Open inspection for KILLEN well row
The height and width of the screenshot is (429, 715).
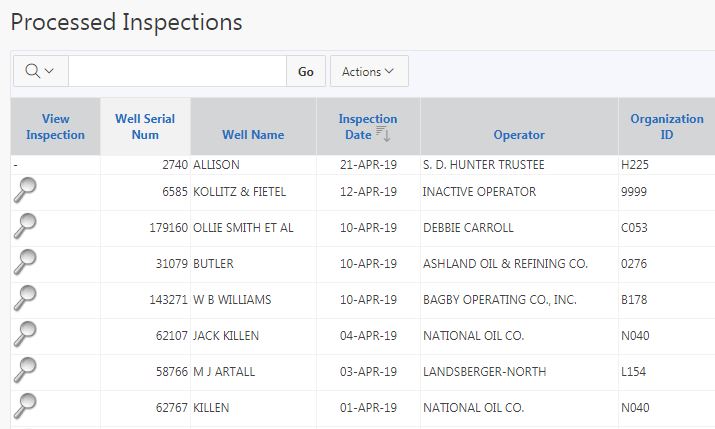point(25,406)
